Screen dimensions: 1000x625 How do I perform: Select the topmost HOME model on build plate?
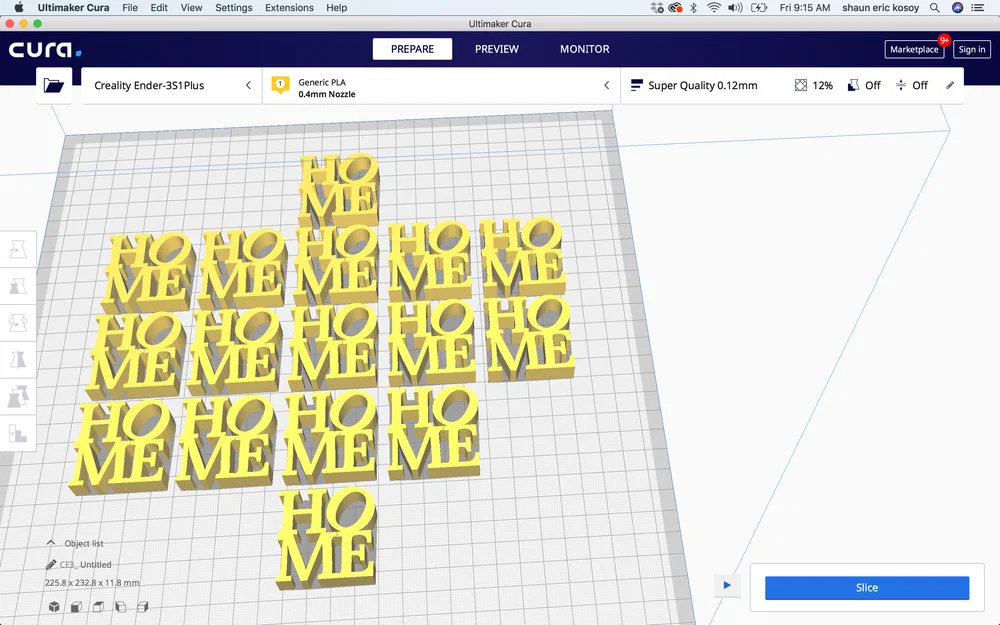coord(340,189)
